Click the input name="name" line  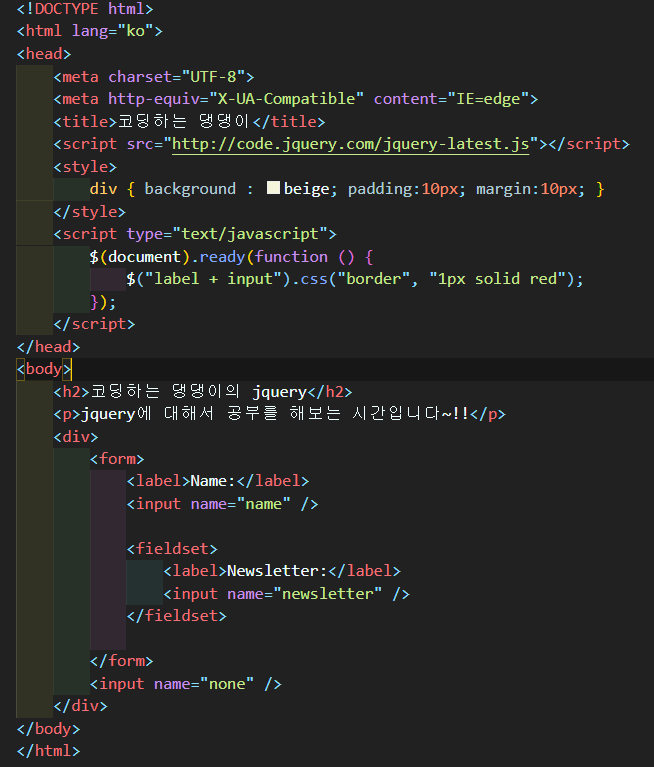[223, 504]
